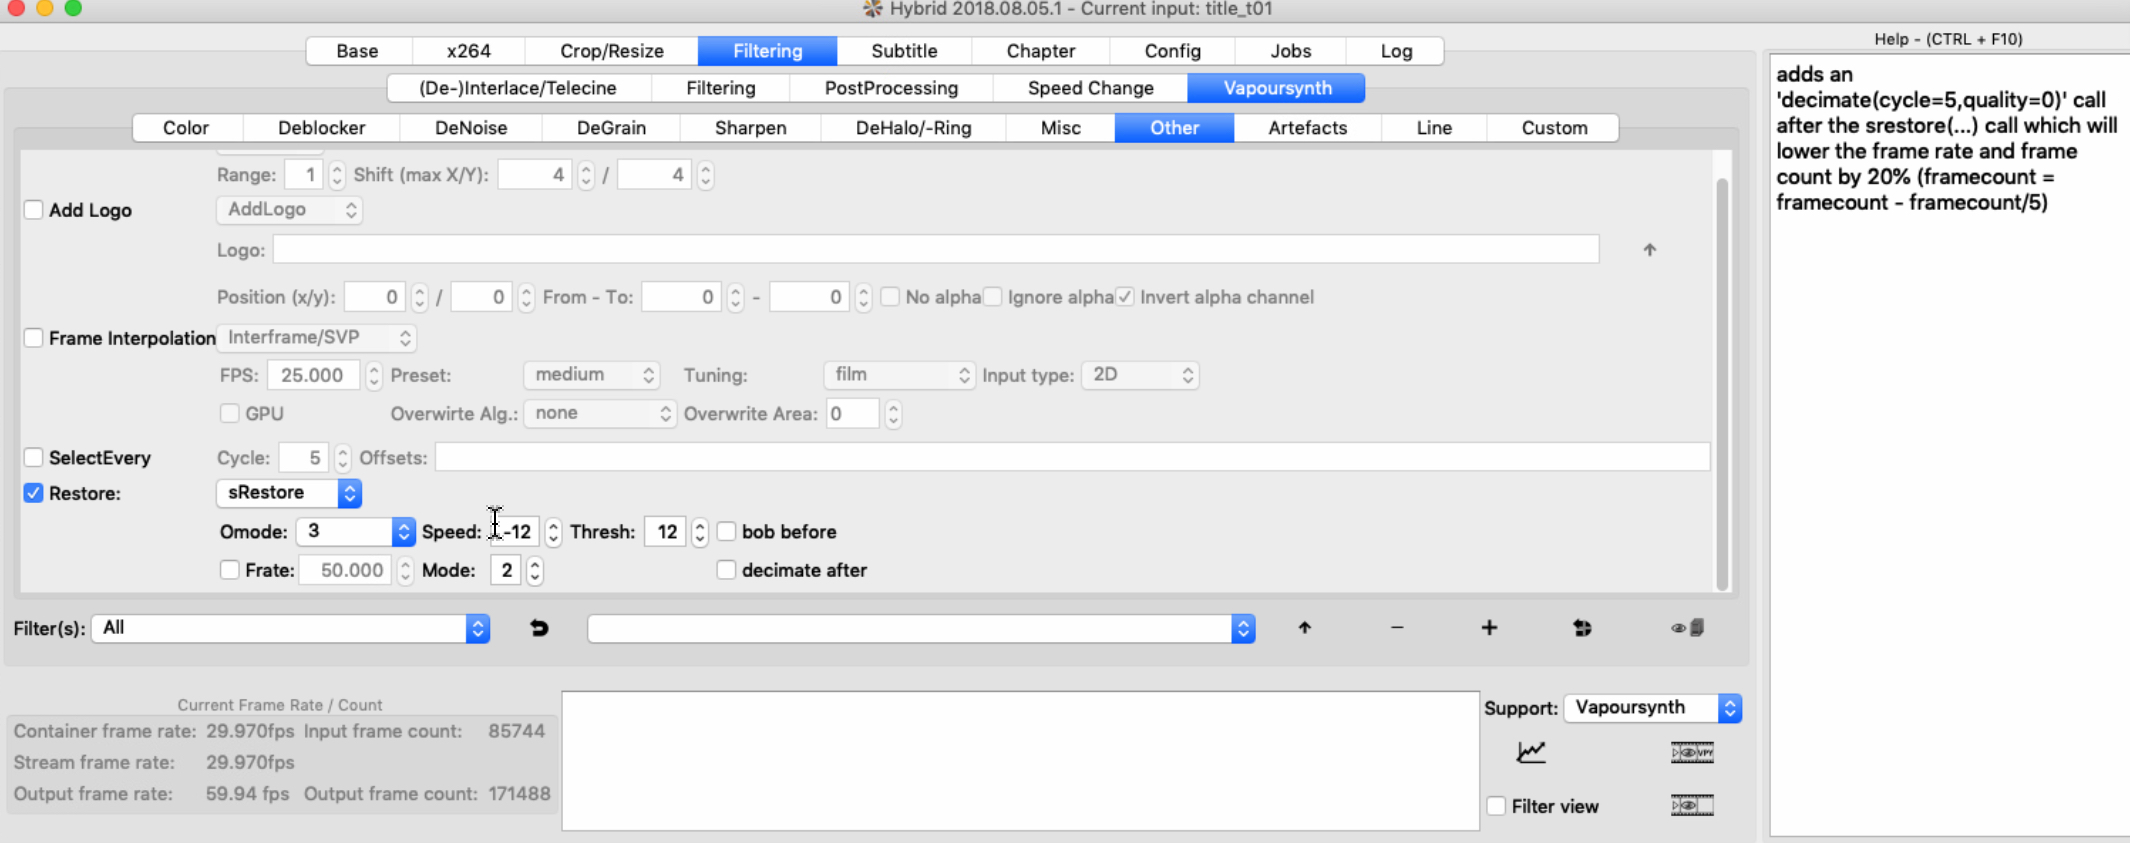Enable the SelectEvery checkbox
This screenshot has height=843, width=2130.
34,458
